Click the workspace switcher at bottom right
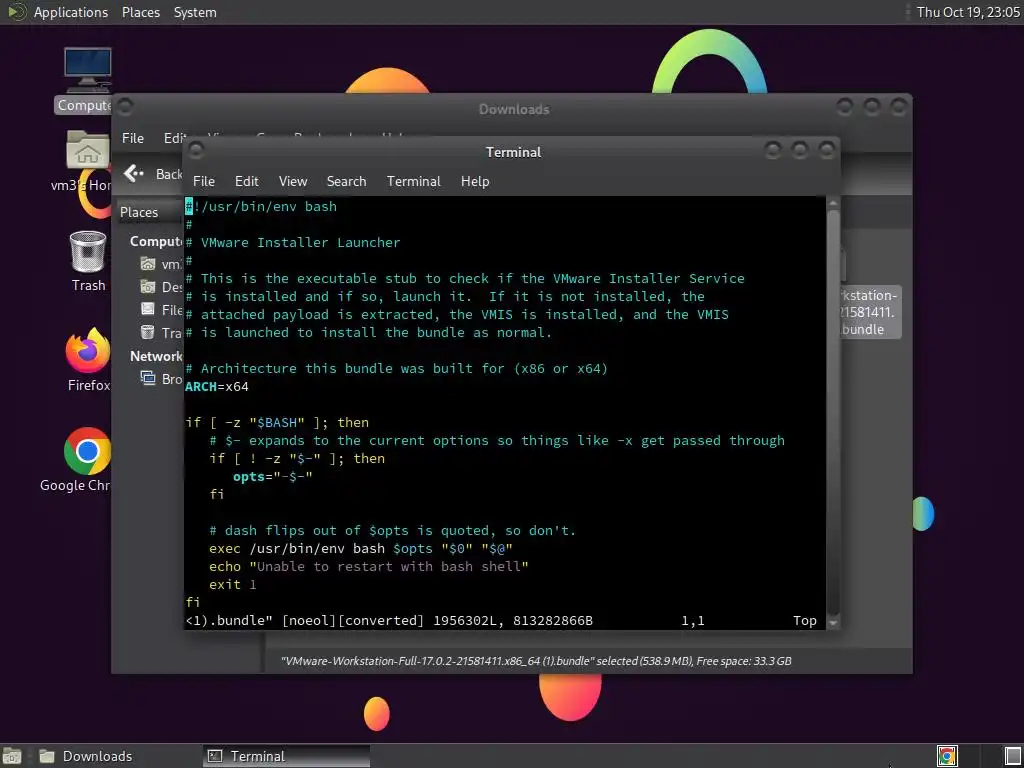Screen dimensions: 1024x768 pyautogui.click(x=1012, y=756)
